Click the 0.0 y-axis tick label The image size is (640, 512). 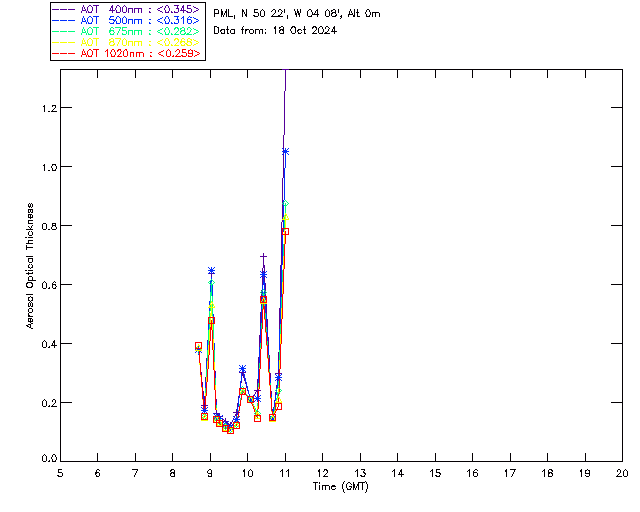tap(49, 459)
